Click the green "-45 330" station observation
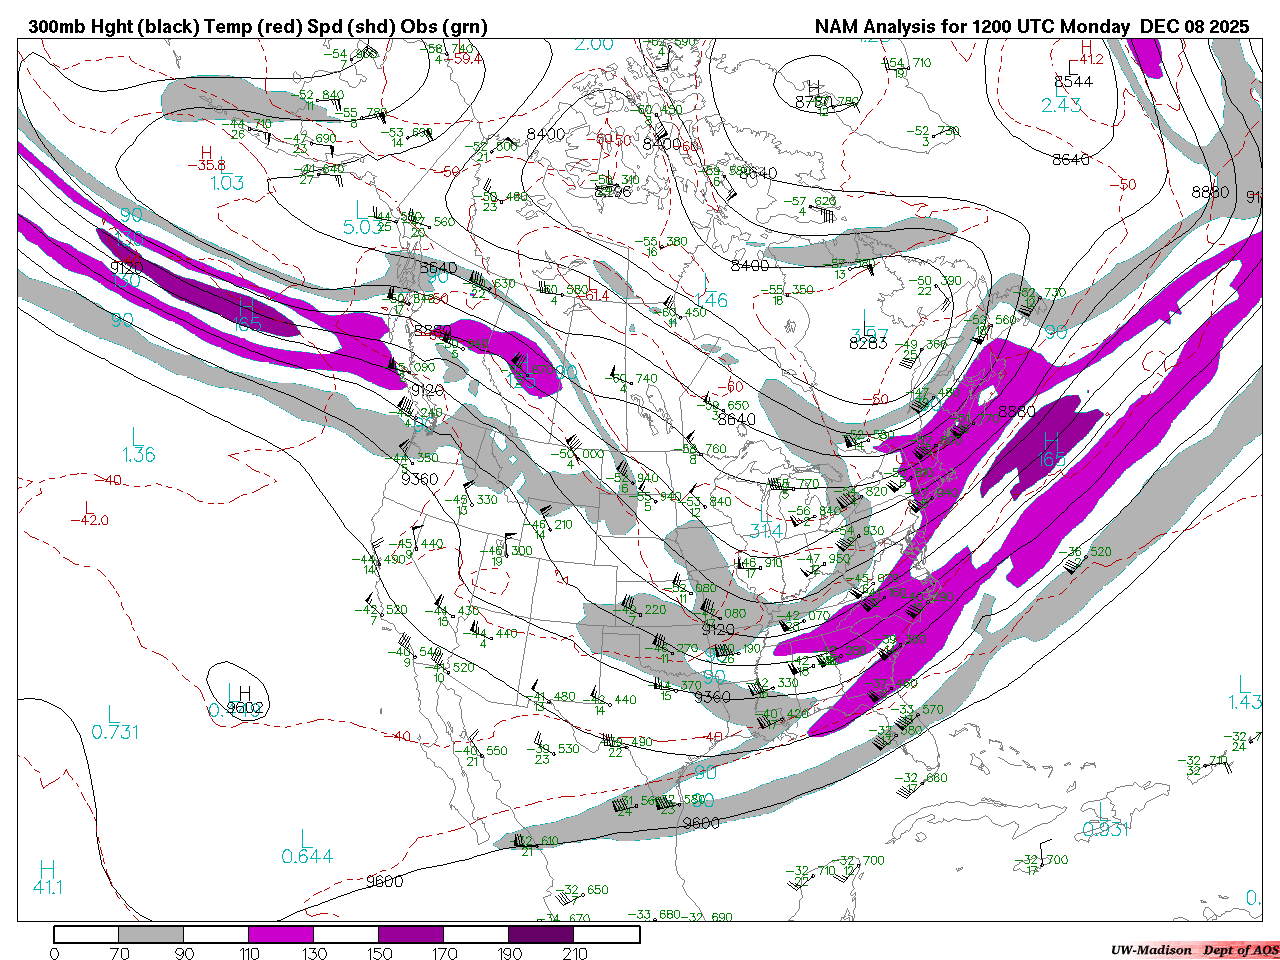 click(x=471, y=500)
